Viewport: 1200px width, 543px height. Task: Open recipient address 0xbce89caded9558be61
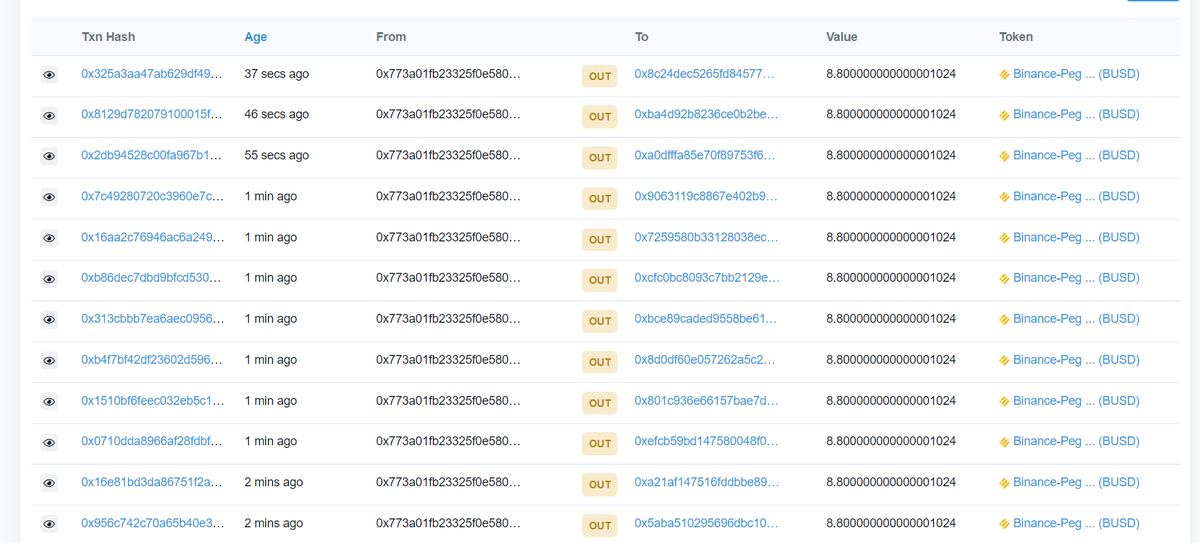[x=706, y=319]
